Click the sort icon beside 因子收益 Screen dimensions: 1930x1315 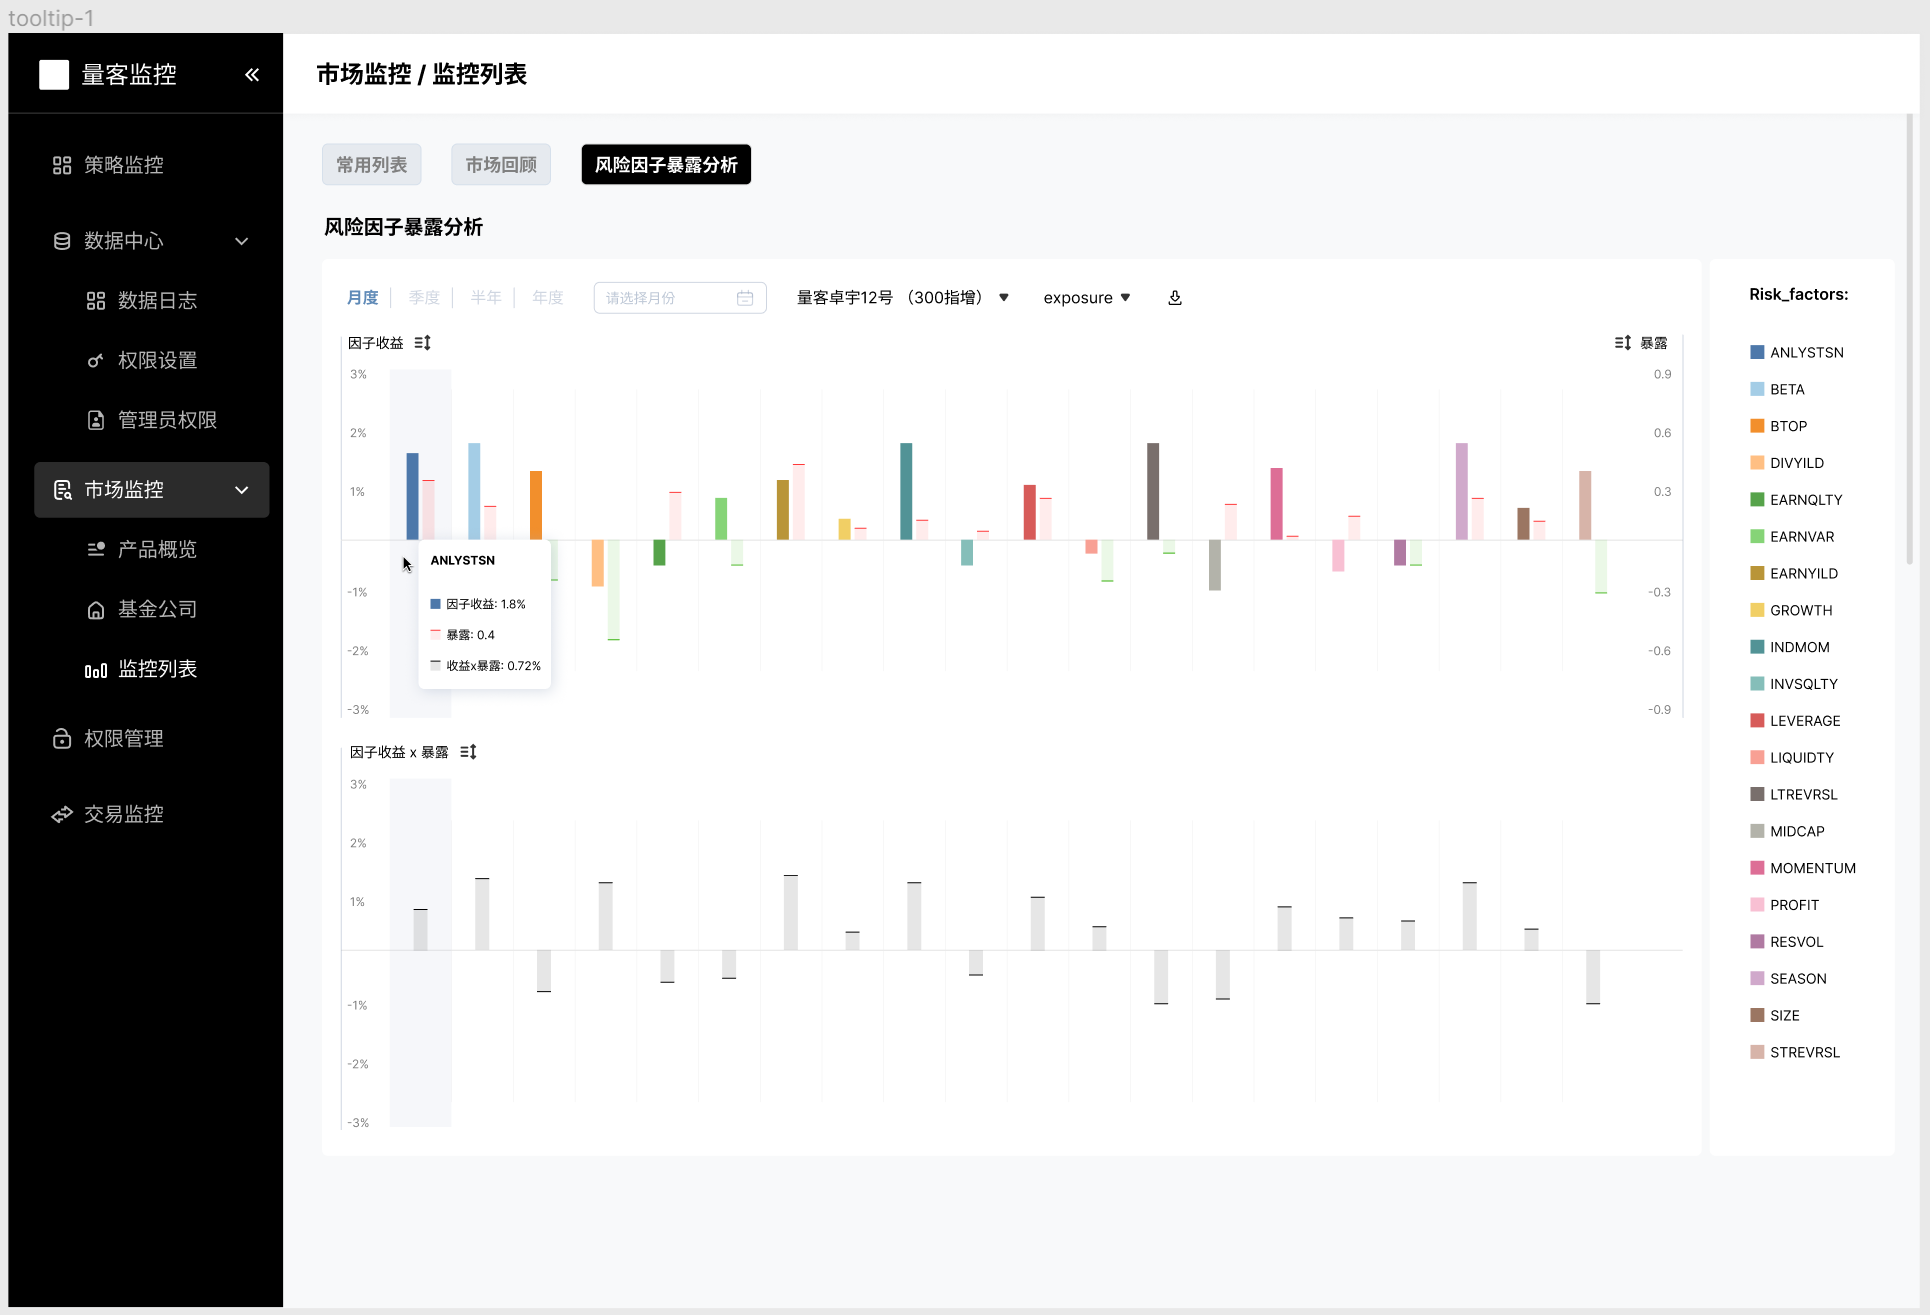click(x=423, y=343)
